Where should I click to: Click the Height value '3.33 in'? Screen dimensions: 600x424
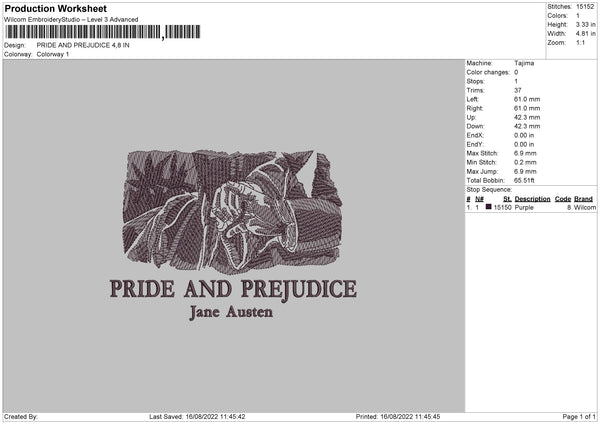(586, 24)
